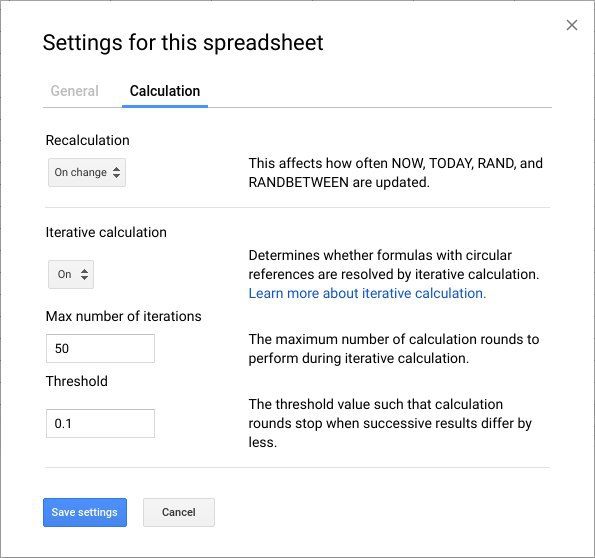The width and height of the screenshot is (595, 558).
Task: Open 'Learn more about iterative calculation' link
Action: tap(367, 293)
